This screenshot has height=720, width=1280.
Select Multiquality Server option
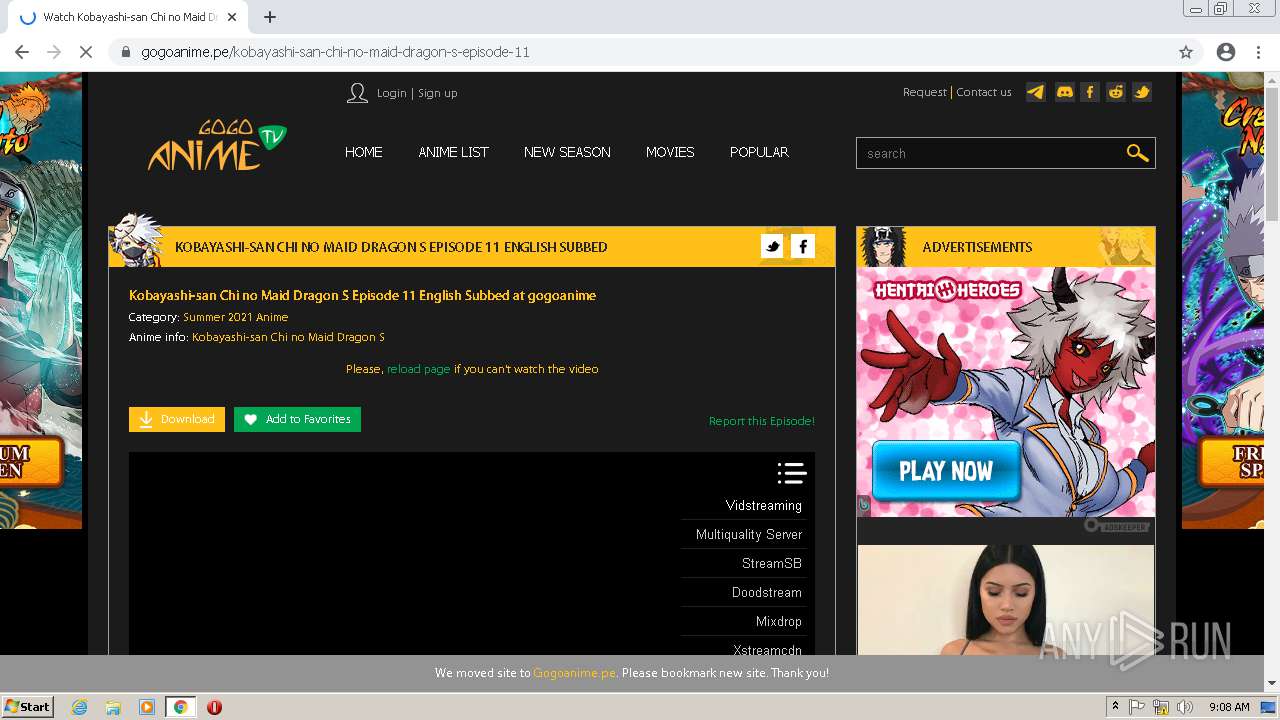749,534
